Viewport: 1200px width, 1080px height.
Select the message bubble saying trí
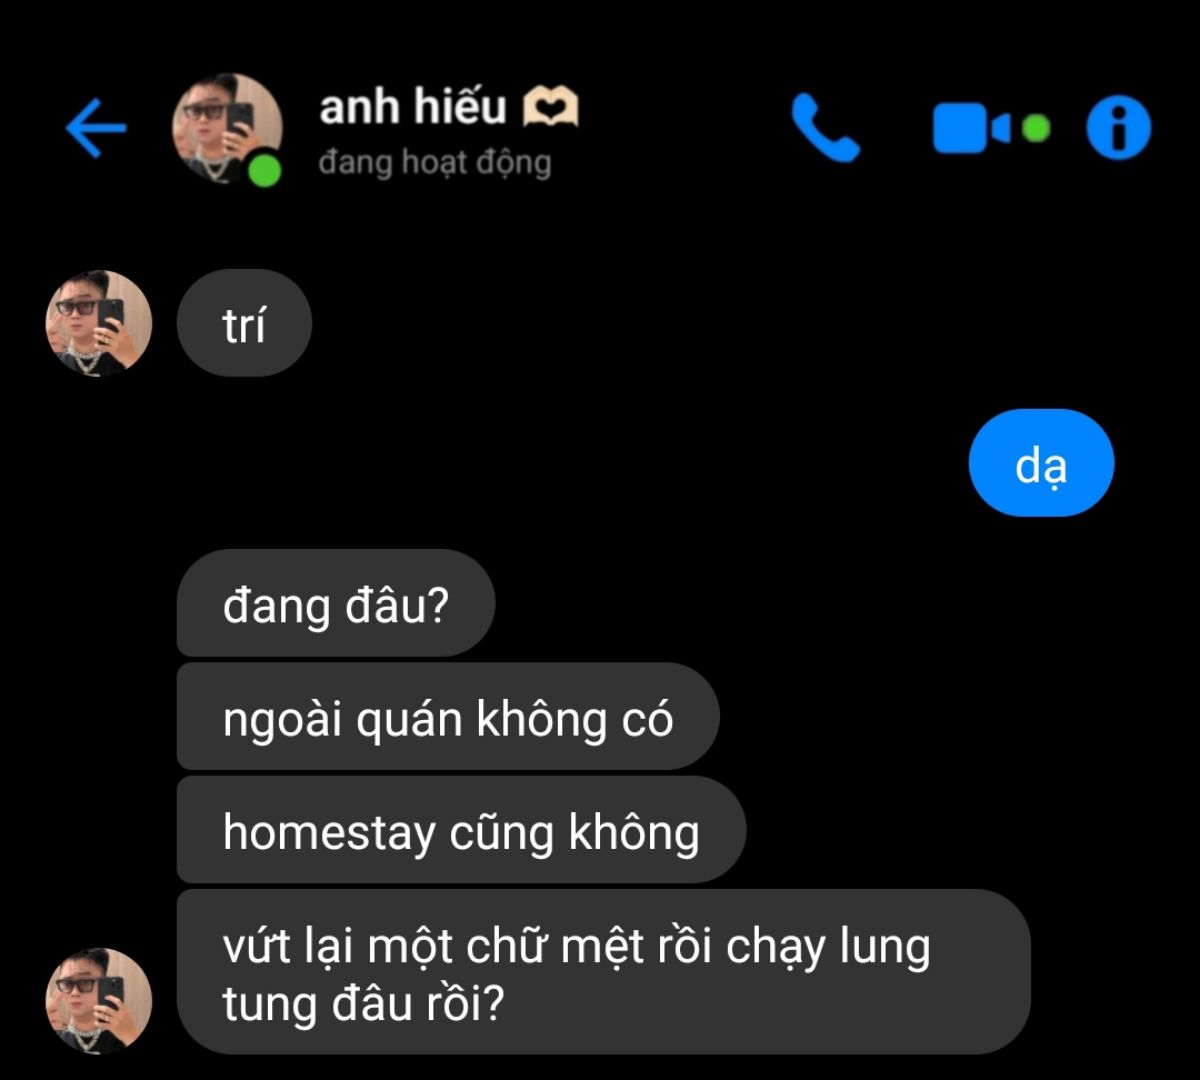[x=244, y=324]
